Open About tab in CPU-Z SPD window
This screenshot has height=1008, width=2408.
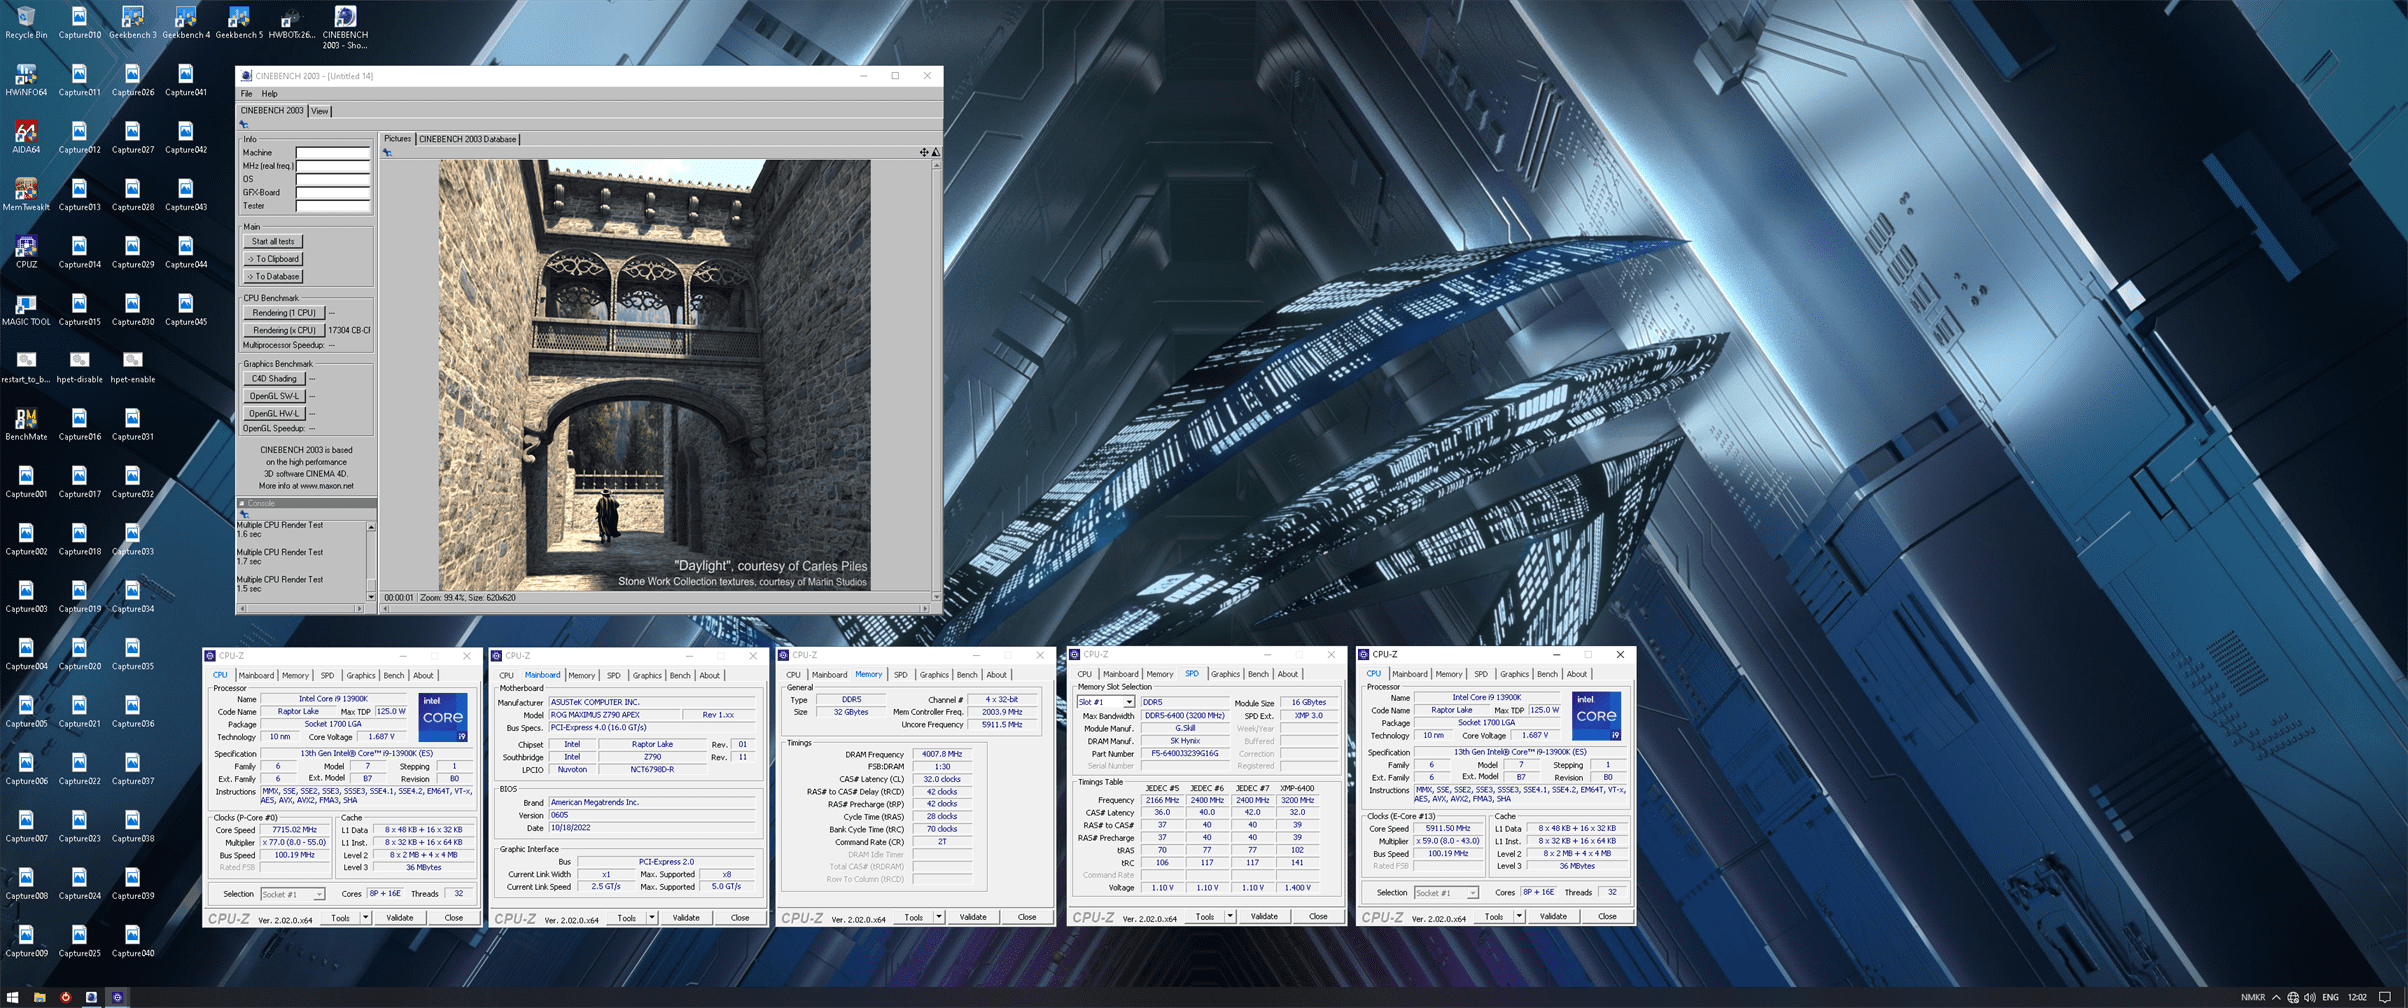click(x=1287, y=674)
